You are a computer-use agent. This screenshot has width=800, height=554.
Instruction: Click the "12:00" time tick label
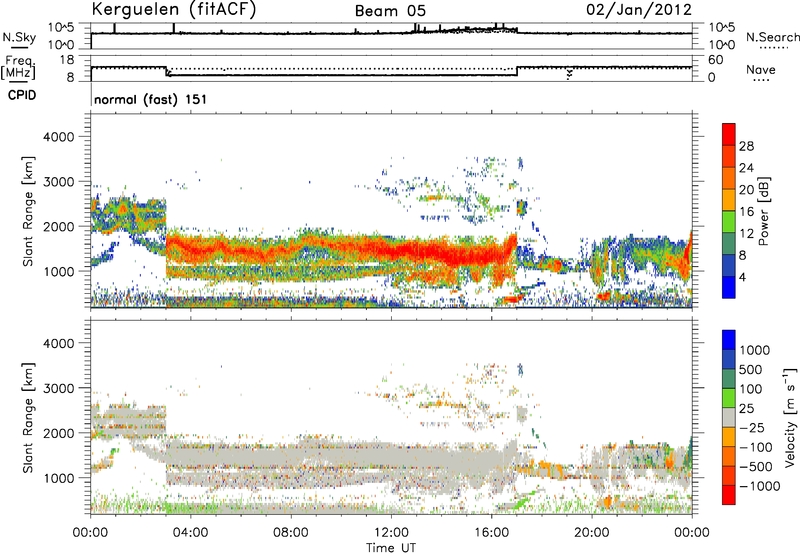391,533
